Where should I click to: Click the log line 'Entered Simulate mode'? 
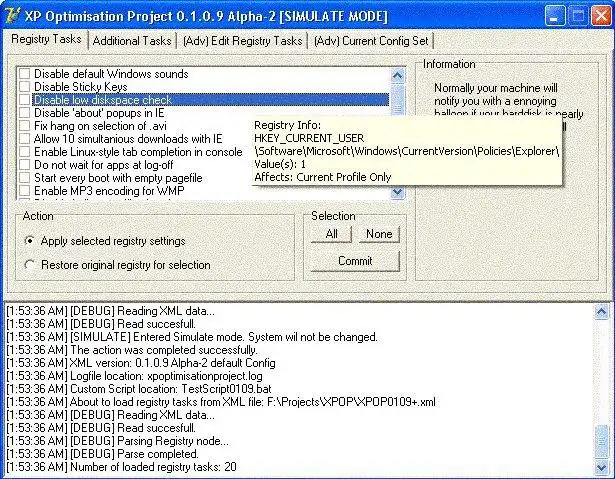coord(192,337)
